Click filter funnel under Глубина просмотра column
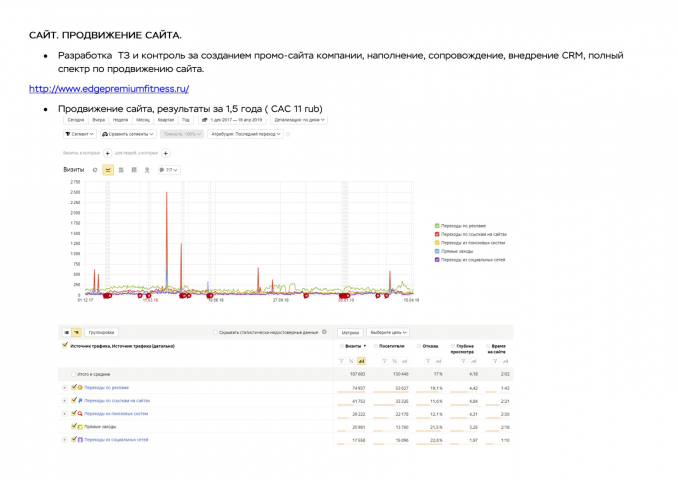Image resolution: width=678 pixels, height=480 pixels. pos(463,361)
